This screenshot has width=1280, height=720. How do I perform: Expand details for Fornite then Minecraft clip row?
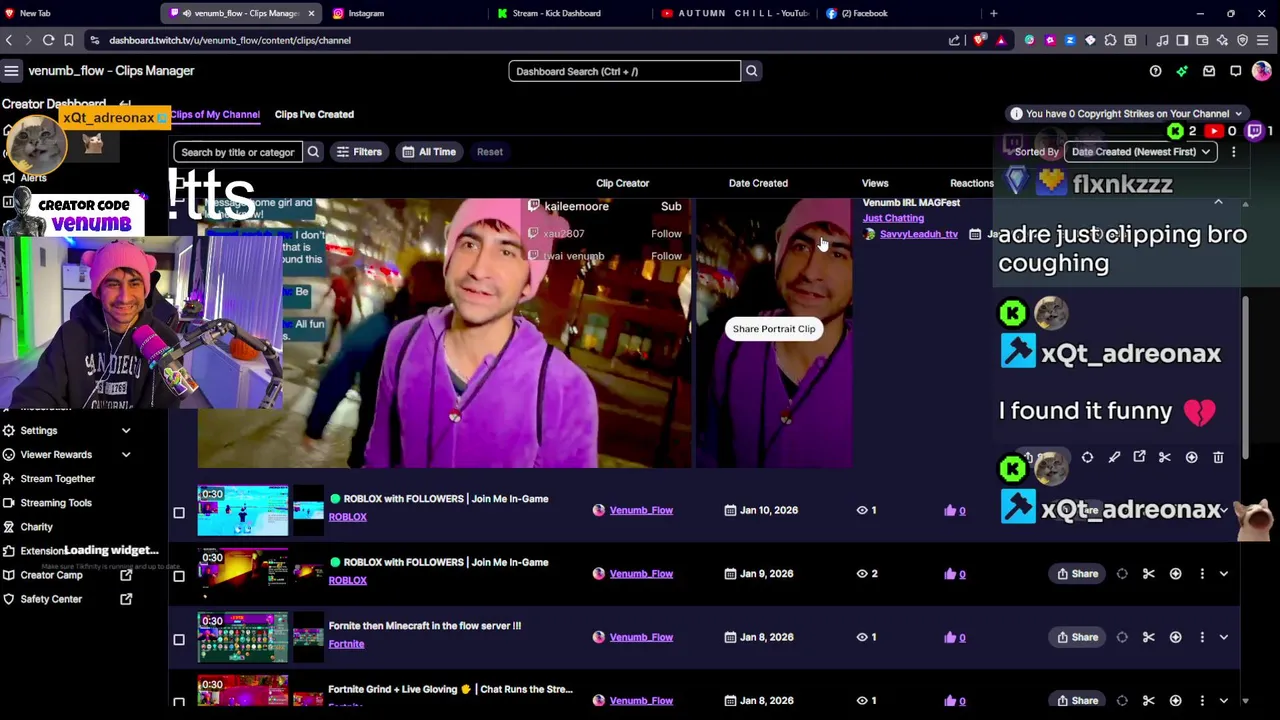1223,637
